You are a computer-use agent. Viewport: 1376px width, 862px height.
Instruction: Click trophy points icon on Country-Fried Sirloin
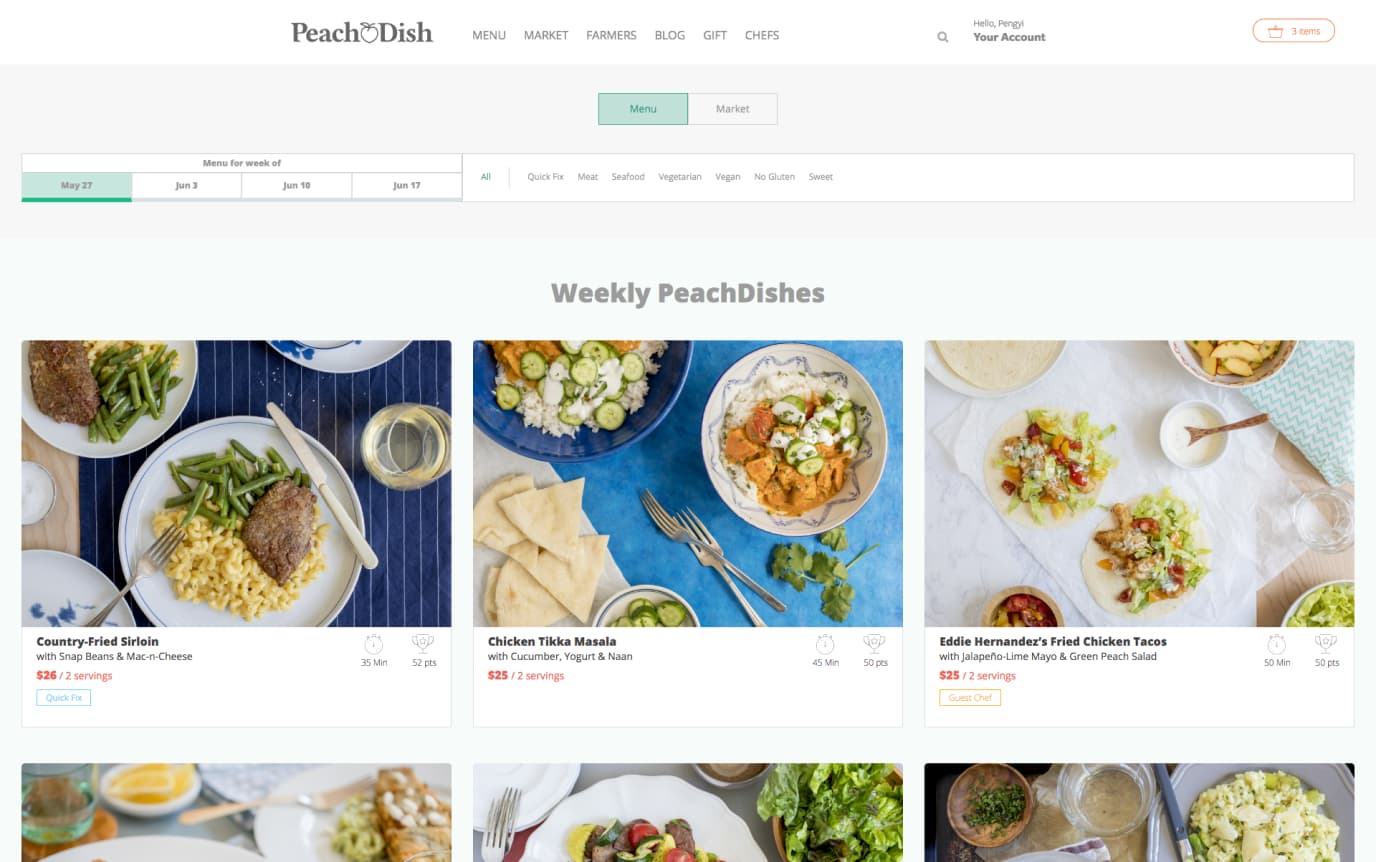(423, 644)
